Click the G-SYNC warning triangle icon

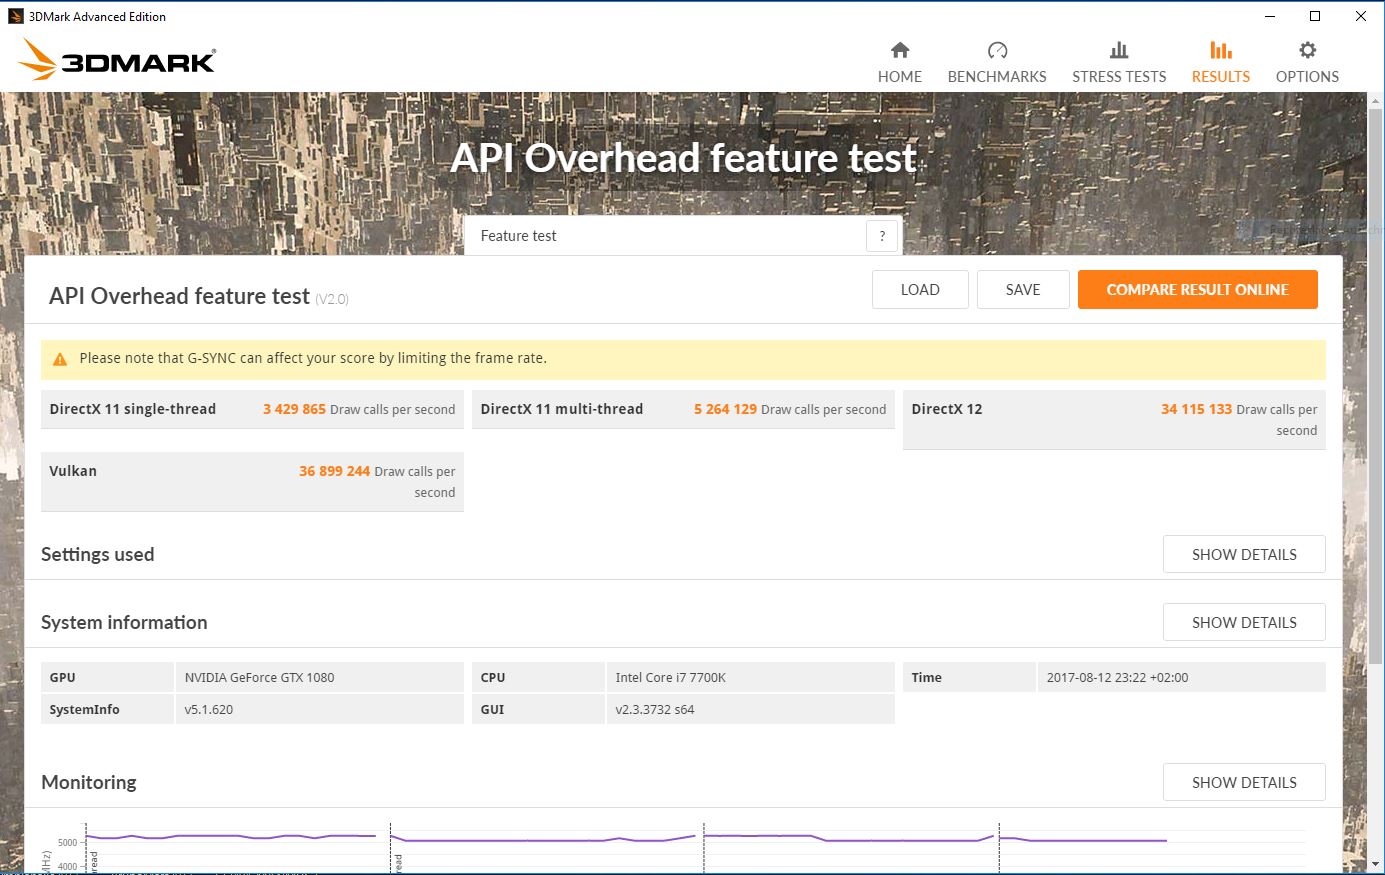60,359
